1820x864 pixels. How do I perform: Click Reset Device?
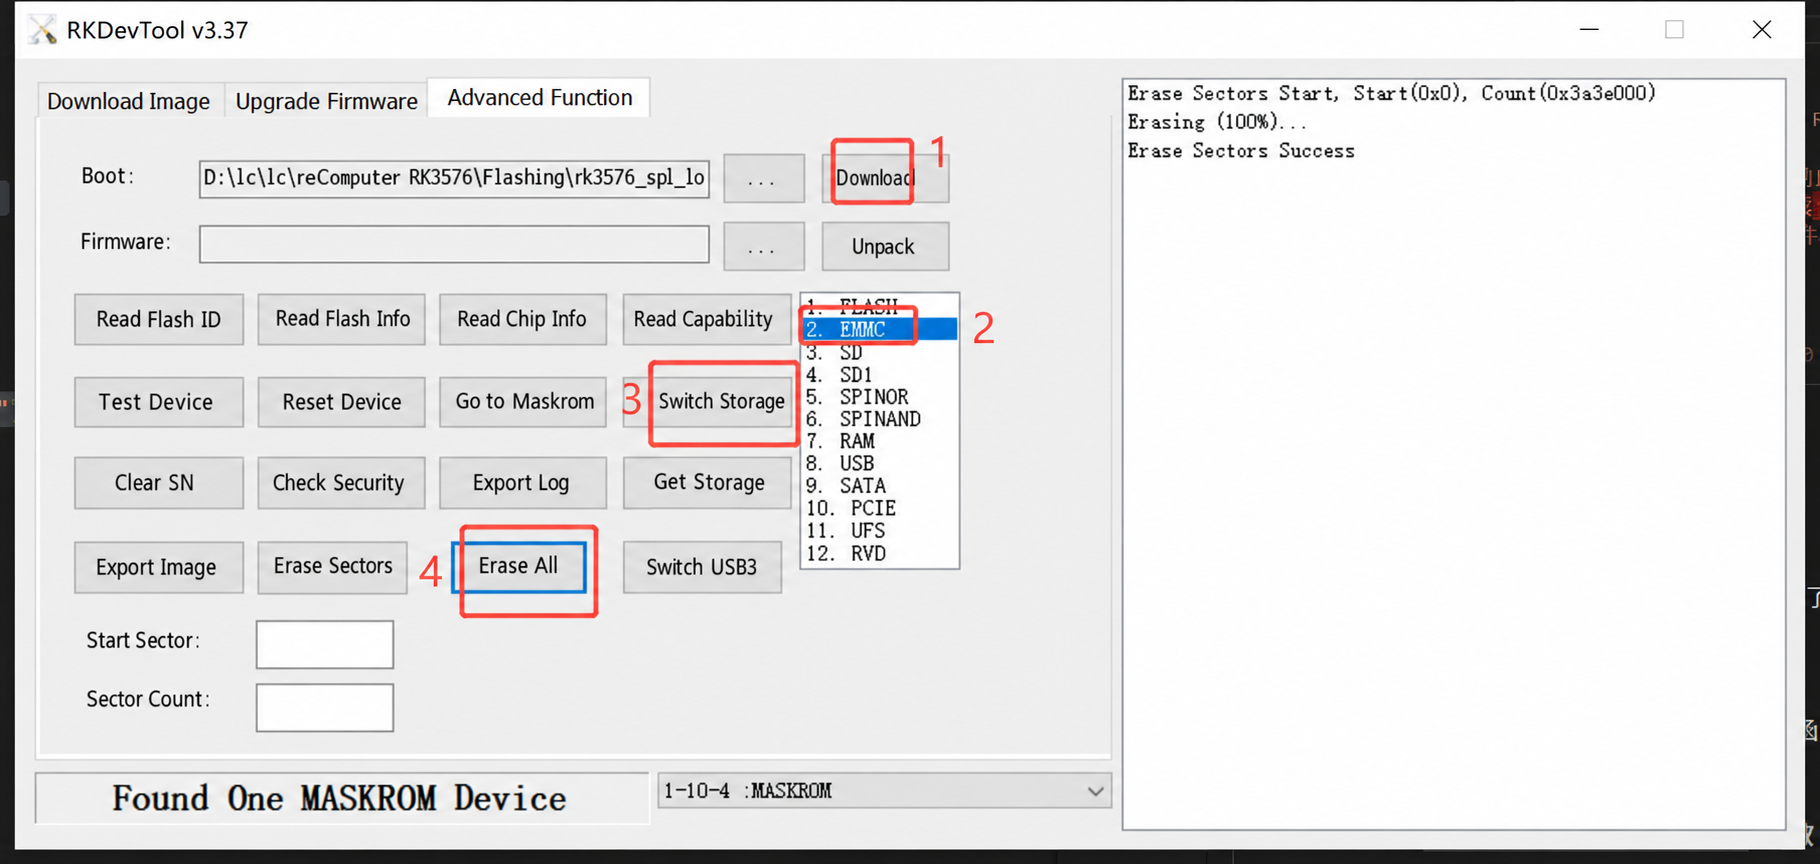click(x=342, y=402)
